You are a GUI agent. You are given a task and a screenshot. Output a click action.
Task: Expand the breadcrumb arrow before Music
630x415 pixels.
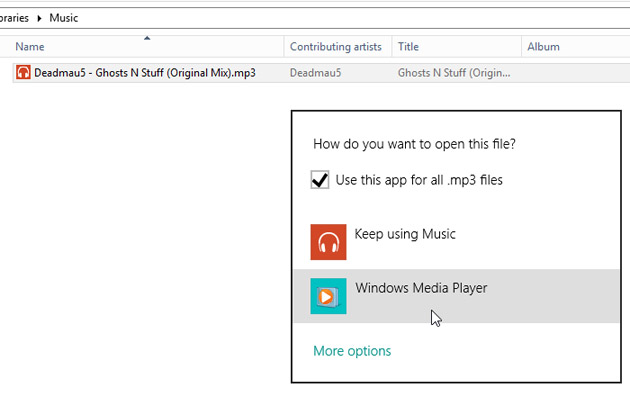coord(39,18)
